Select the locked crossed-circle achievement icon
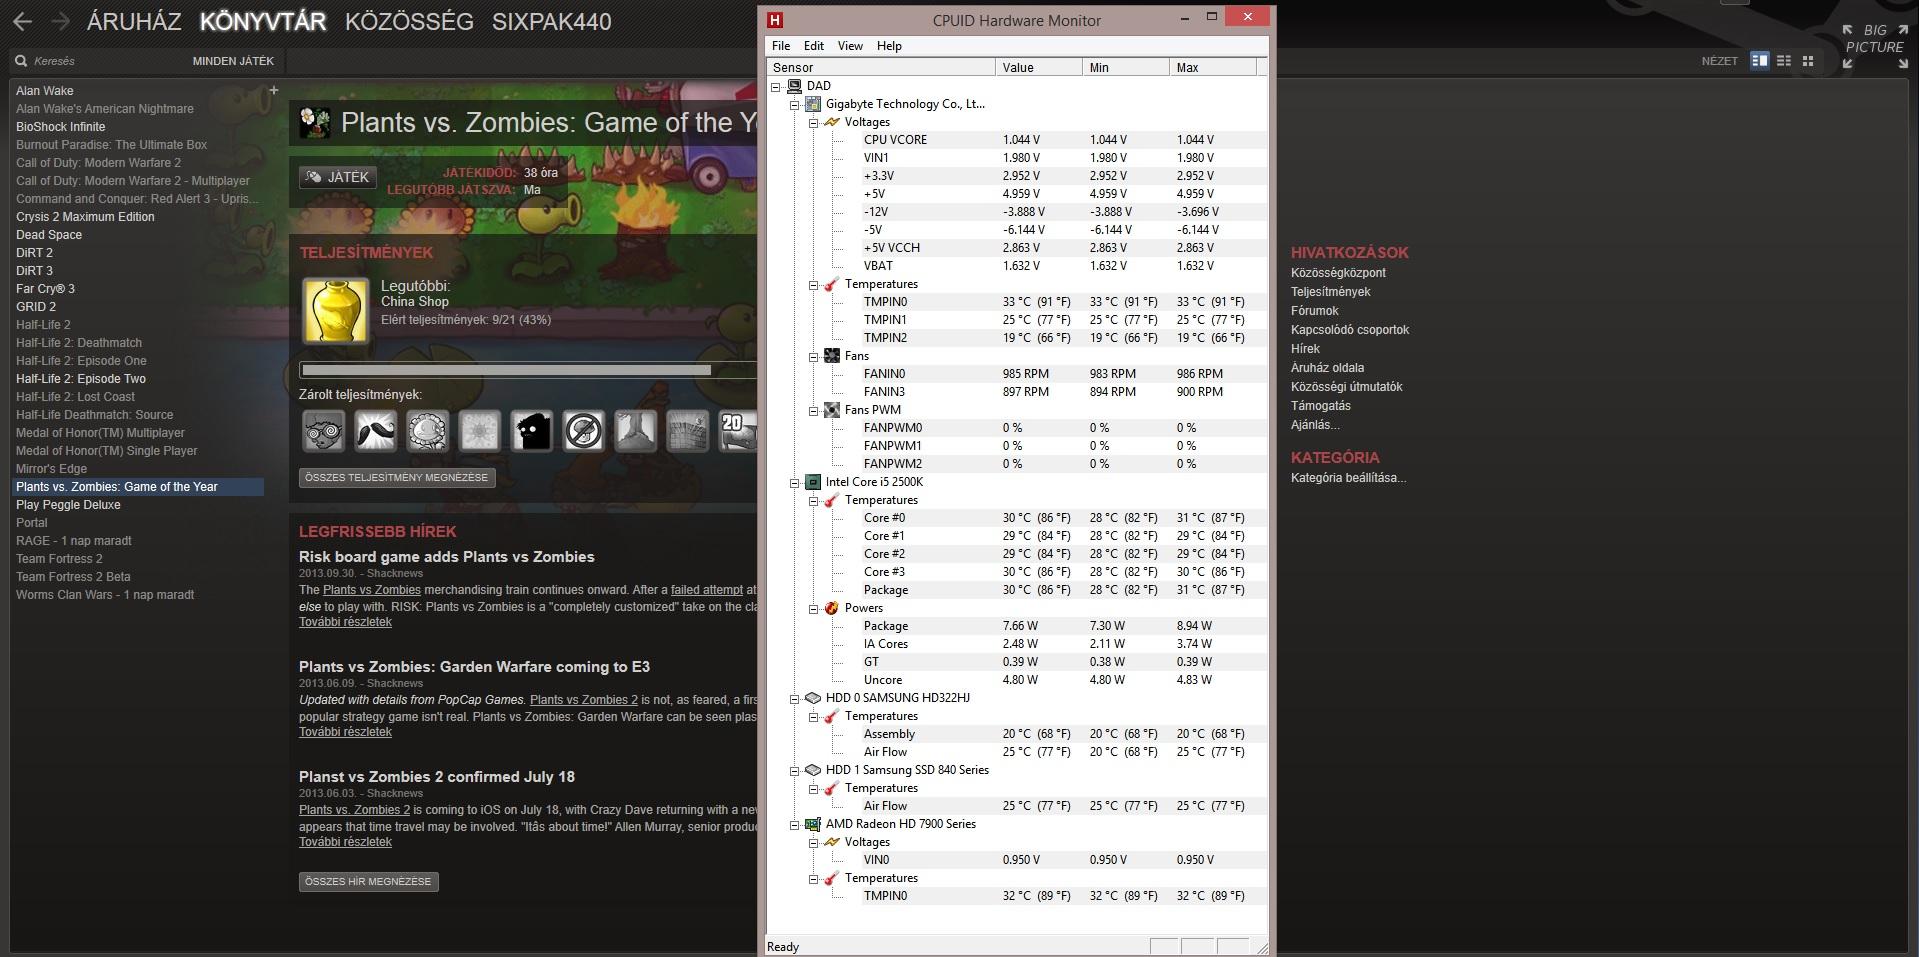 [583, 431]
